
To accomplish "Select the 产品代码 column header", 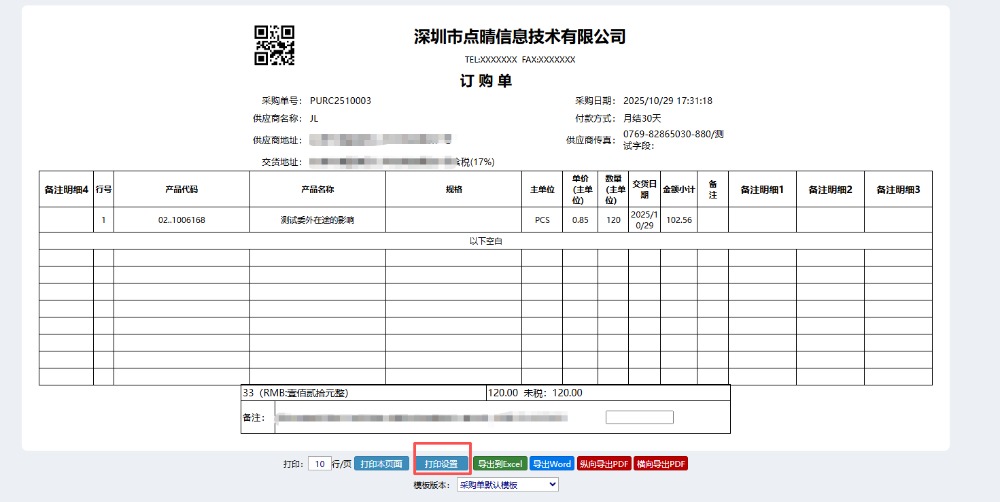I will [x=181, y=189].
